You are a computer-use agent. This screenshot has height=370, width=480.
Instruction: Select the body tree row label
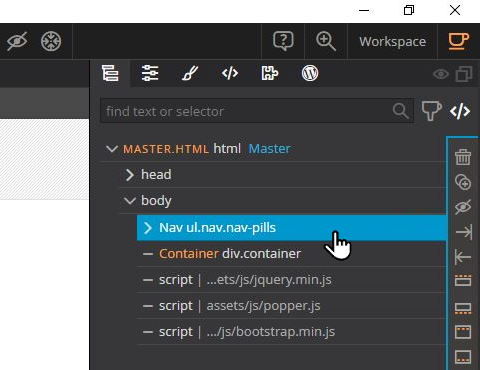coord(156,201)
